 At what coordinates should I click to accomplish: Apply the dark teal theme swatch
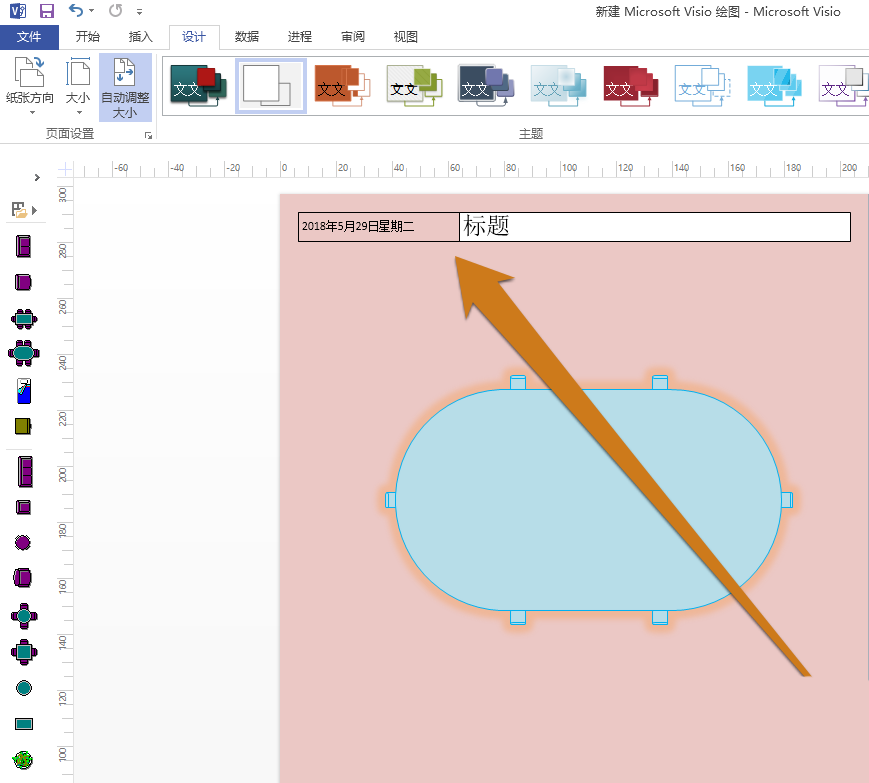[197, 85]
